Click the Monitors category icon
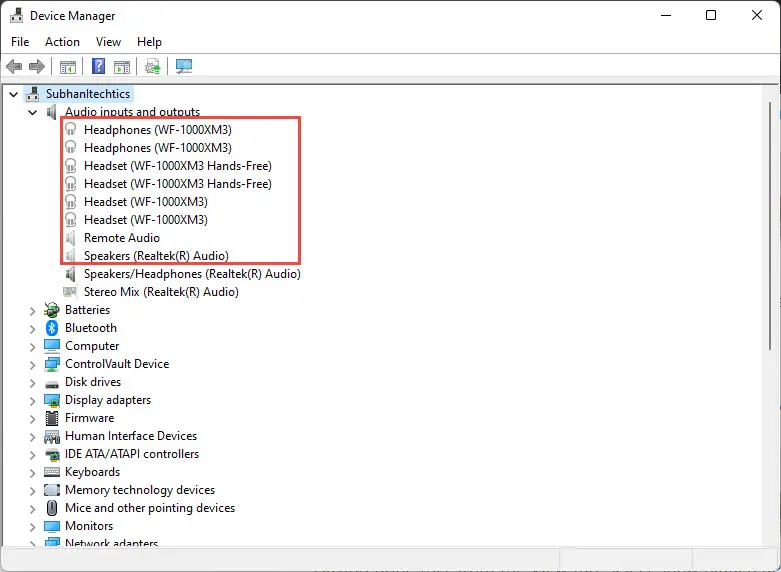The width and height of the screenshot is (781, 572). click(x=52, y=526)
